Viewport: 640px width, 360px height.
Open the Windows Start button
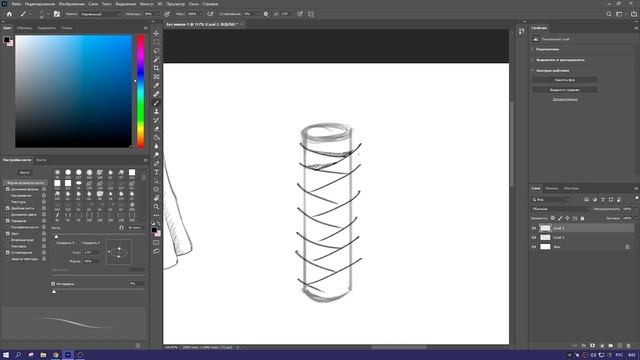pos(6,355)
